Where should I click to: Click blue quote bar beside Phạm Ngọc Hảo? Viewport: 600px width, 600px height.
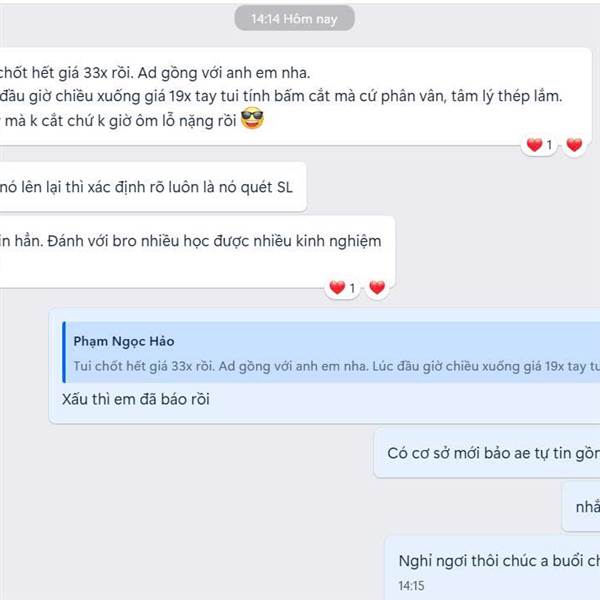click(64, 352)
